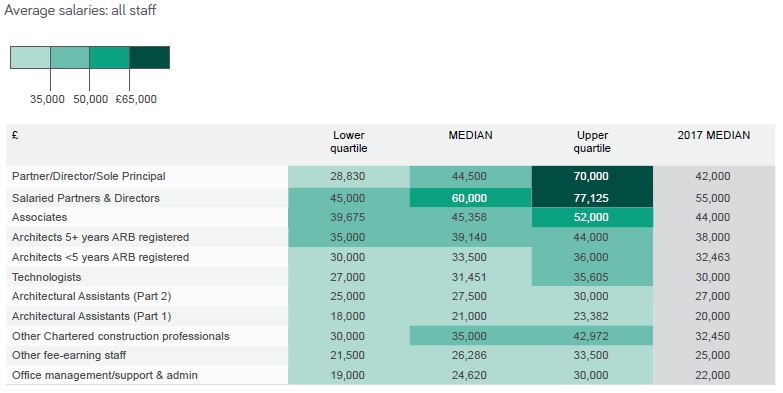Screen dimensions: 783x393
Task: Click the 60,000 median cell
Action: point(470,198)
